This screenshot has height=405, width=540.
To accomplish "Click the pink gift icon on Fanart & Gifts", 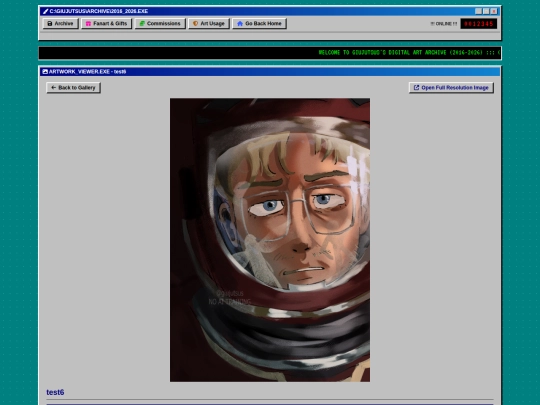I will click(x=88, y=23).
